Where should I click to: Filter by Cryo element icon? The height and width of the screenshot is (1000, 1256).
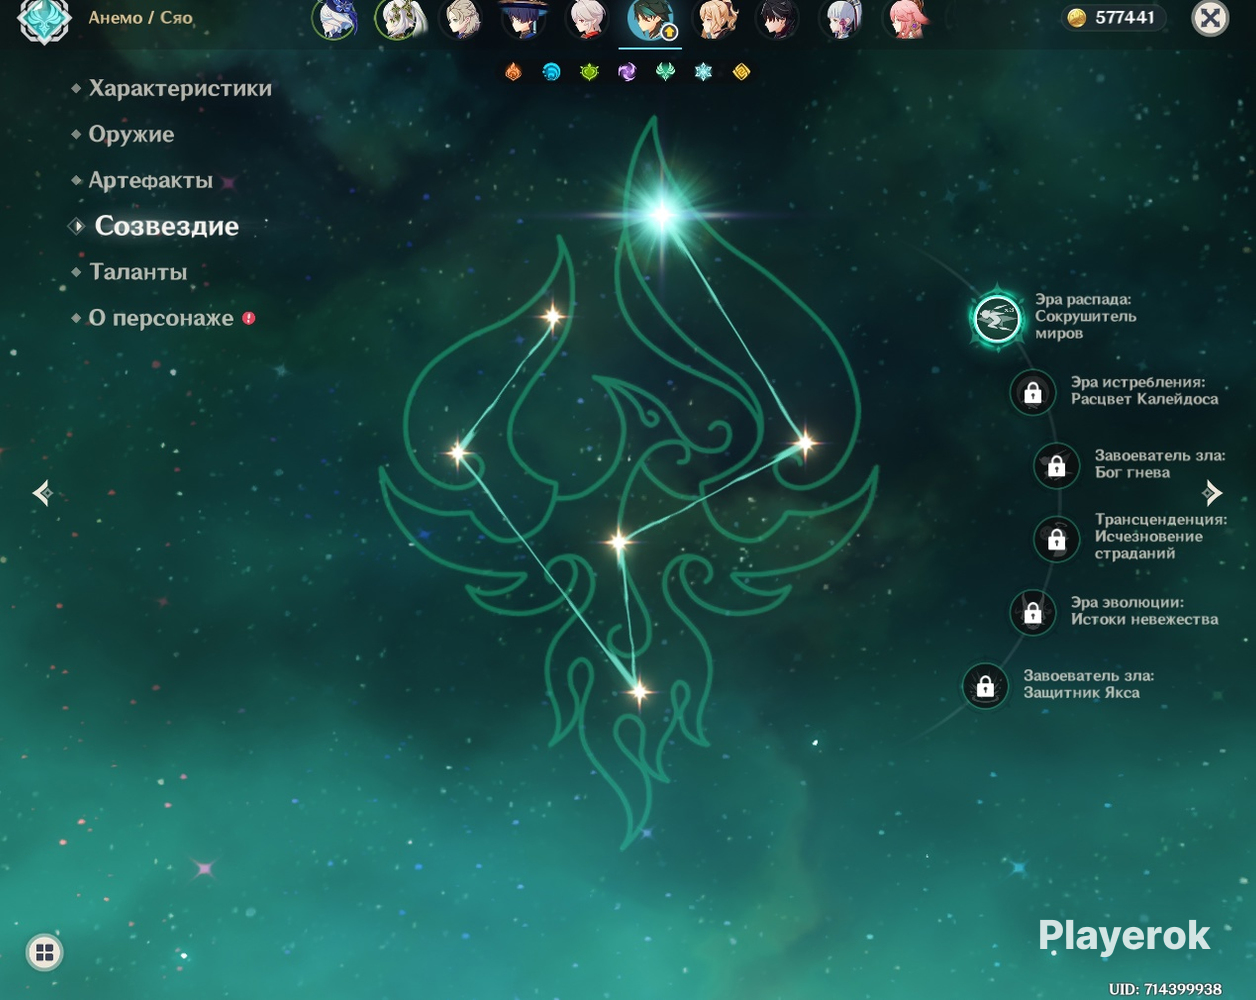click(703, 72)
